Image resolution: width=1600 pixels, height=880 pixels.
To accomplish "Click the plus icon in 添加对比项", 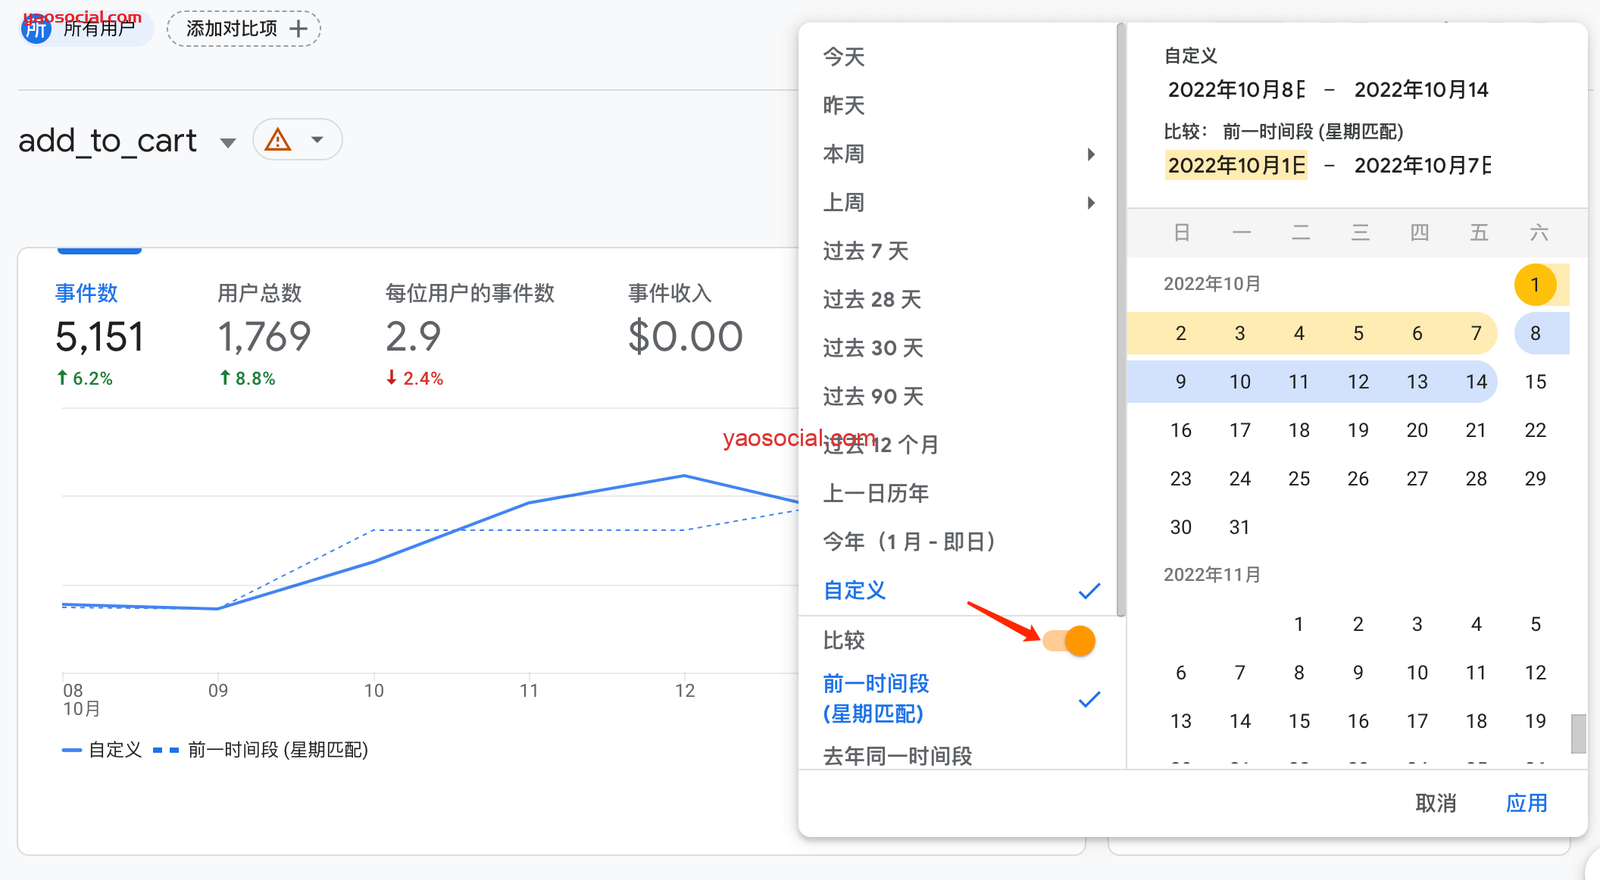I will [x=298, y=29].
